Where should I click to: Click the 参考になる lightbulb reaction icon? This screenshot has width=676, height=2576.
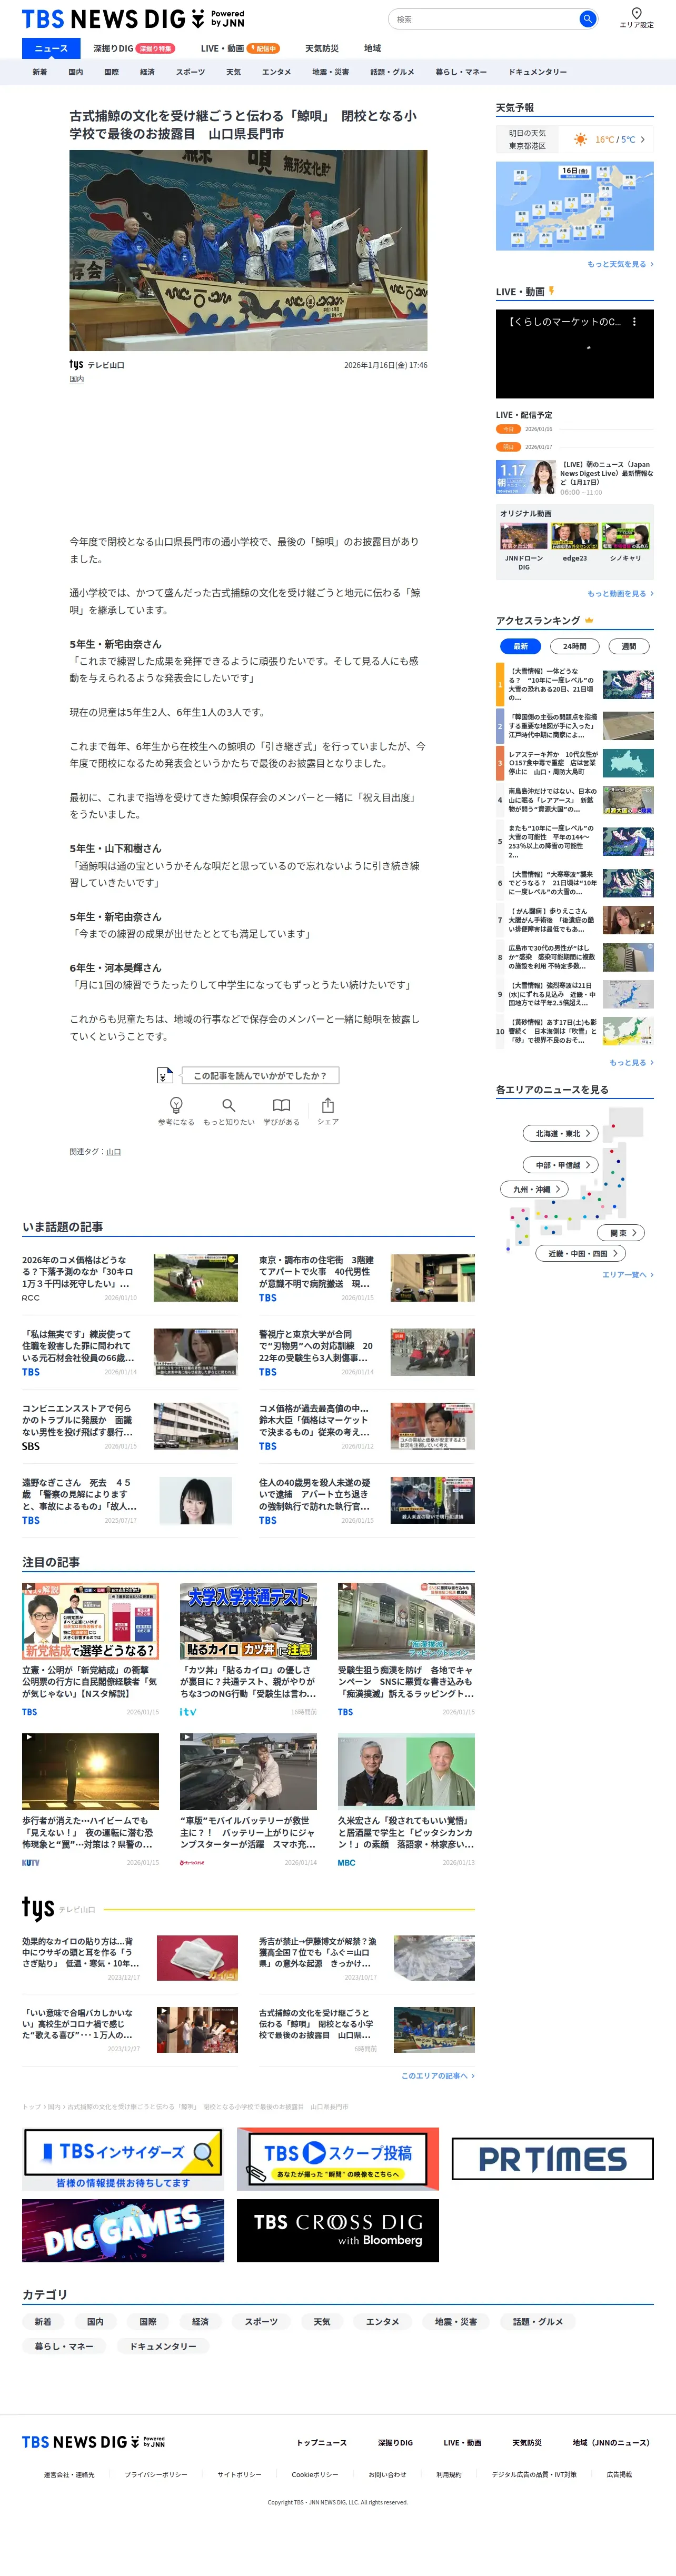coord(176,1105)
